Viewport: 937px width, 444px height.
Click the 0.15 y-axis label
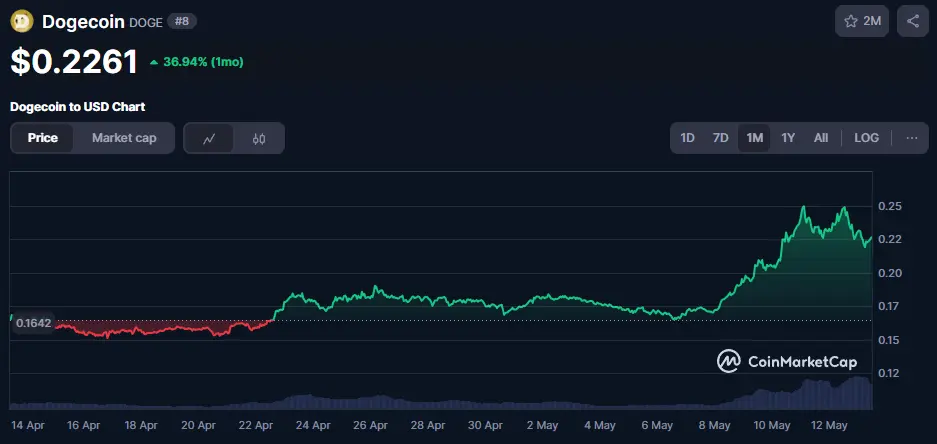coord(890,340)
